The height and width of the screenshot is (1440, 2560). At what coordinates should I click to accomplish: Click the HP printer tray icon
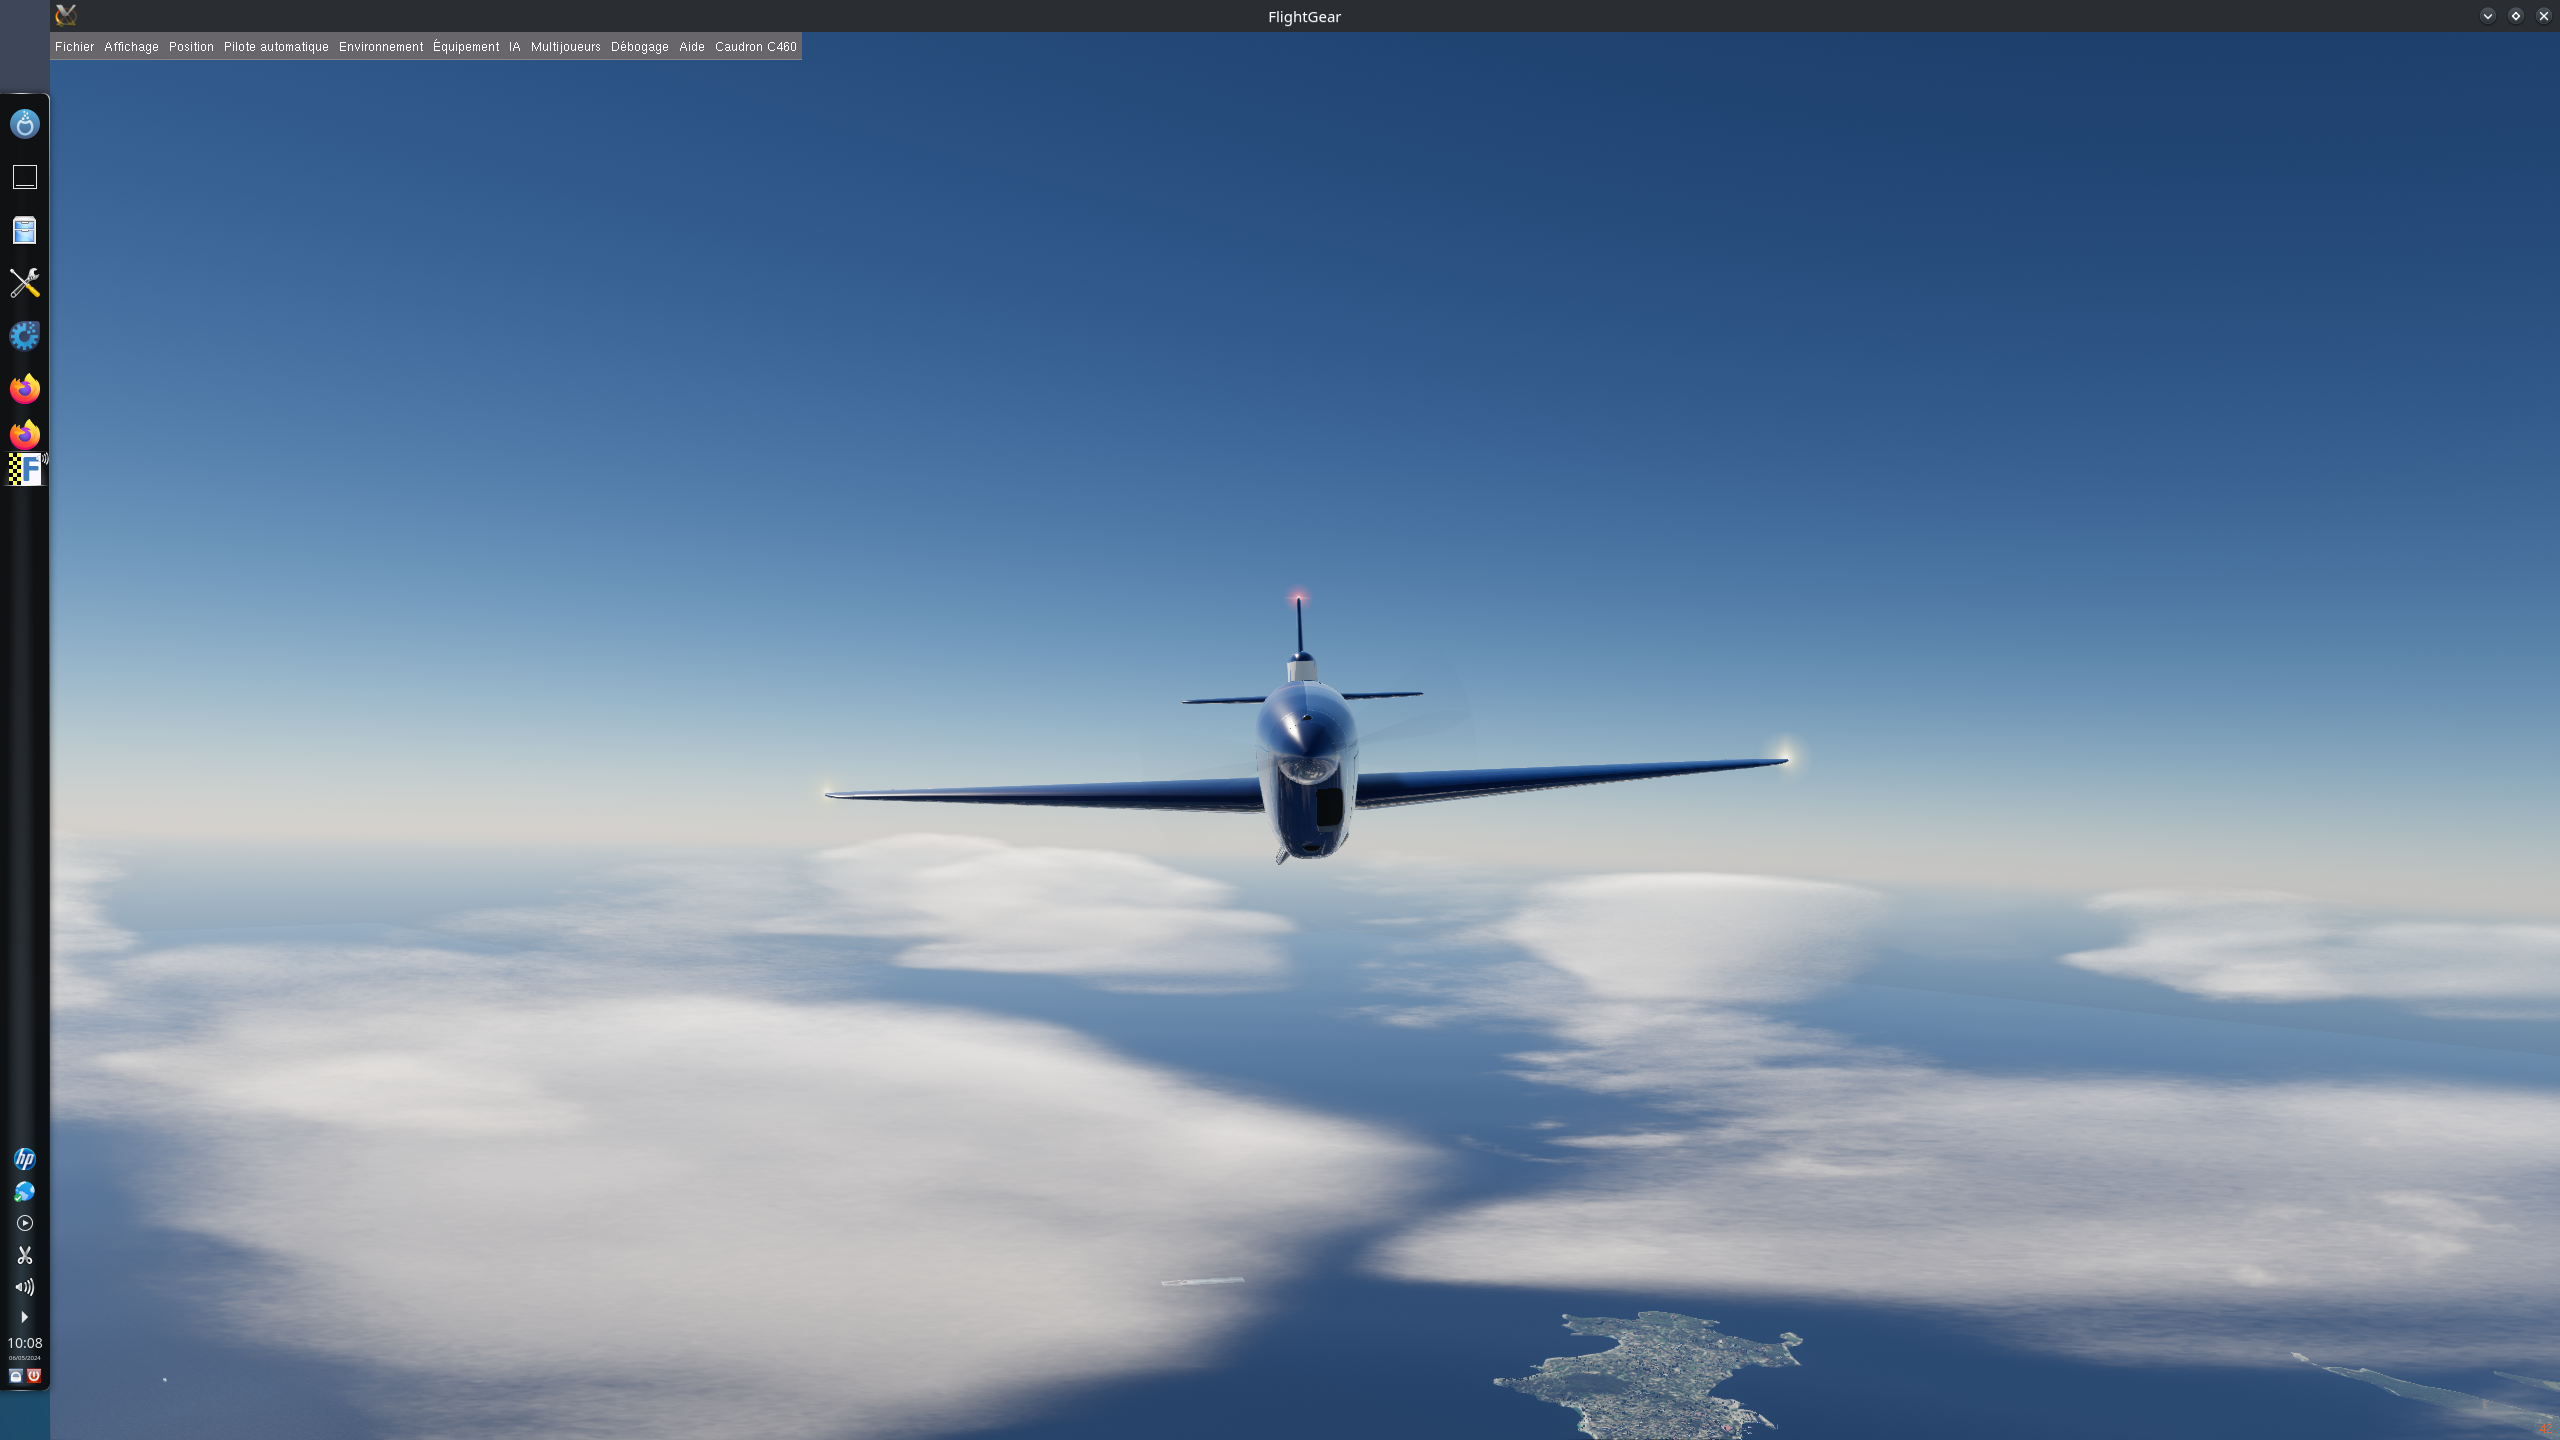pyautogui.click(x=24, y=1159)
